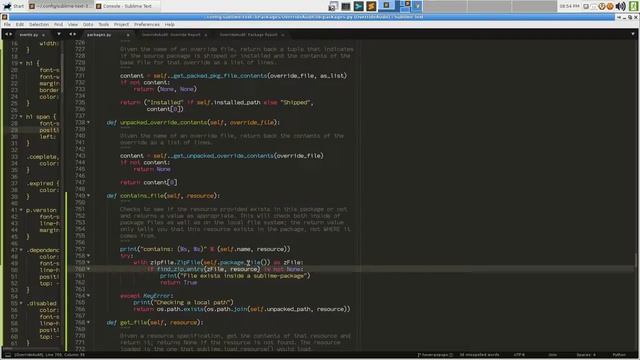
Task: Click the hoverpopups git branch status item
Action: tap(435, 355)
